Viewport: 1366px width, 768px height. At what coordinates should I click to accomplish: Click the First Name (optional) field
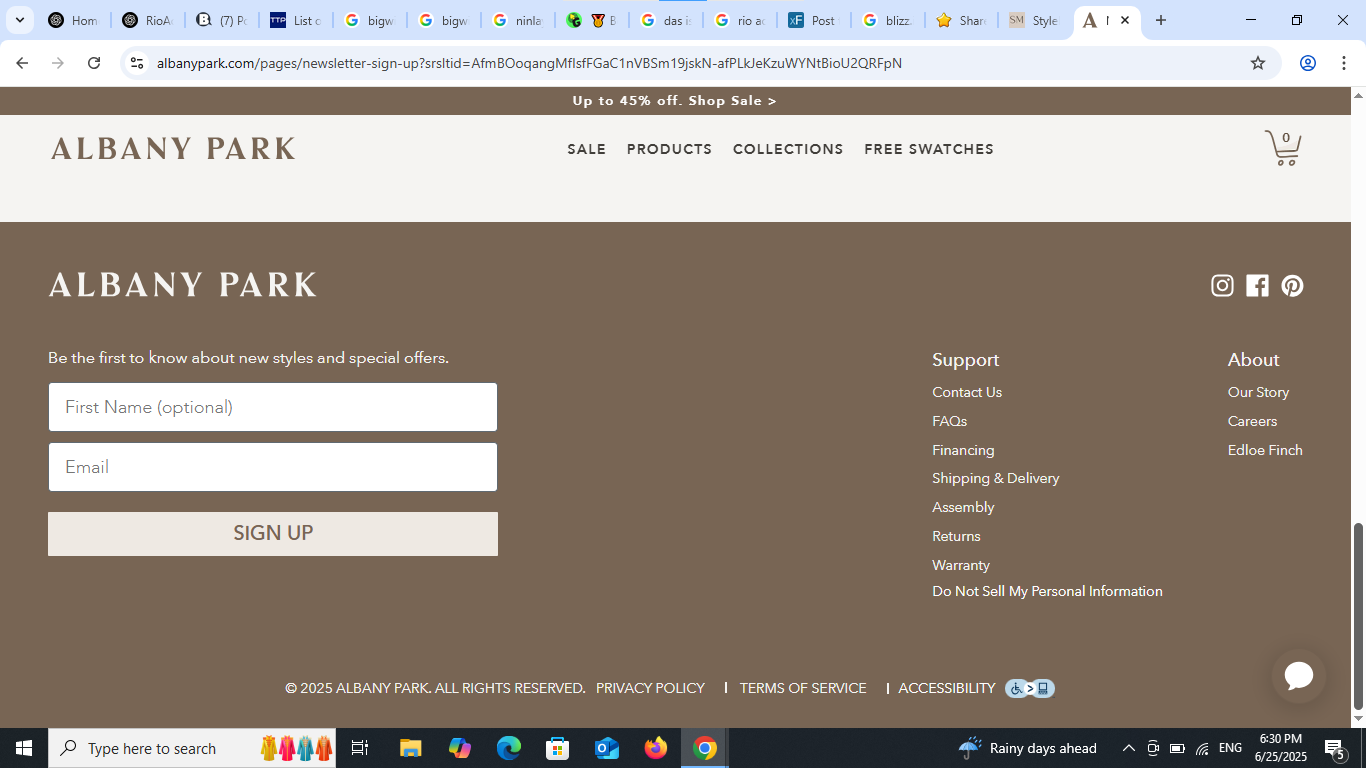point(273,407)
